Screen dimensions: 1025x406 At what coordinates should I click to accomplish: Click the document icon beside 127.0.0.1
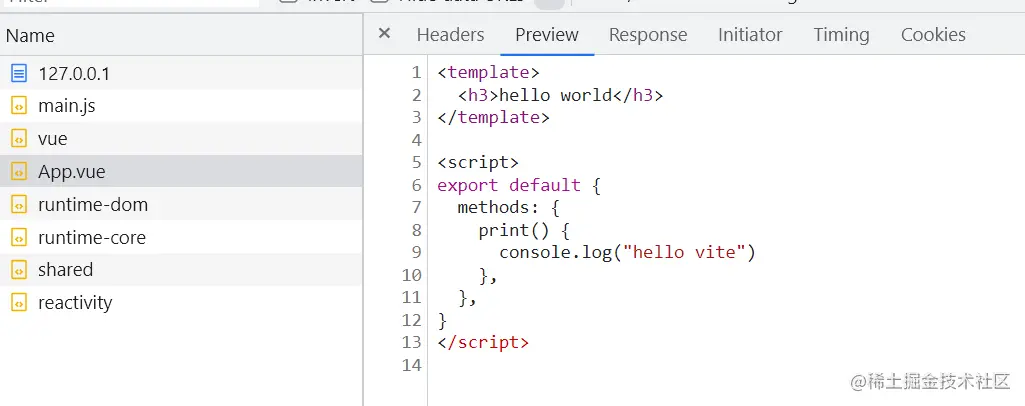click(19, 74)
